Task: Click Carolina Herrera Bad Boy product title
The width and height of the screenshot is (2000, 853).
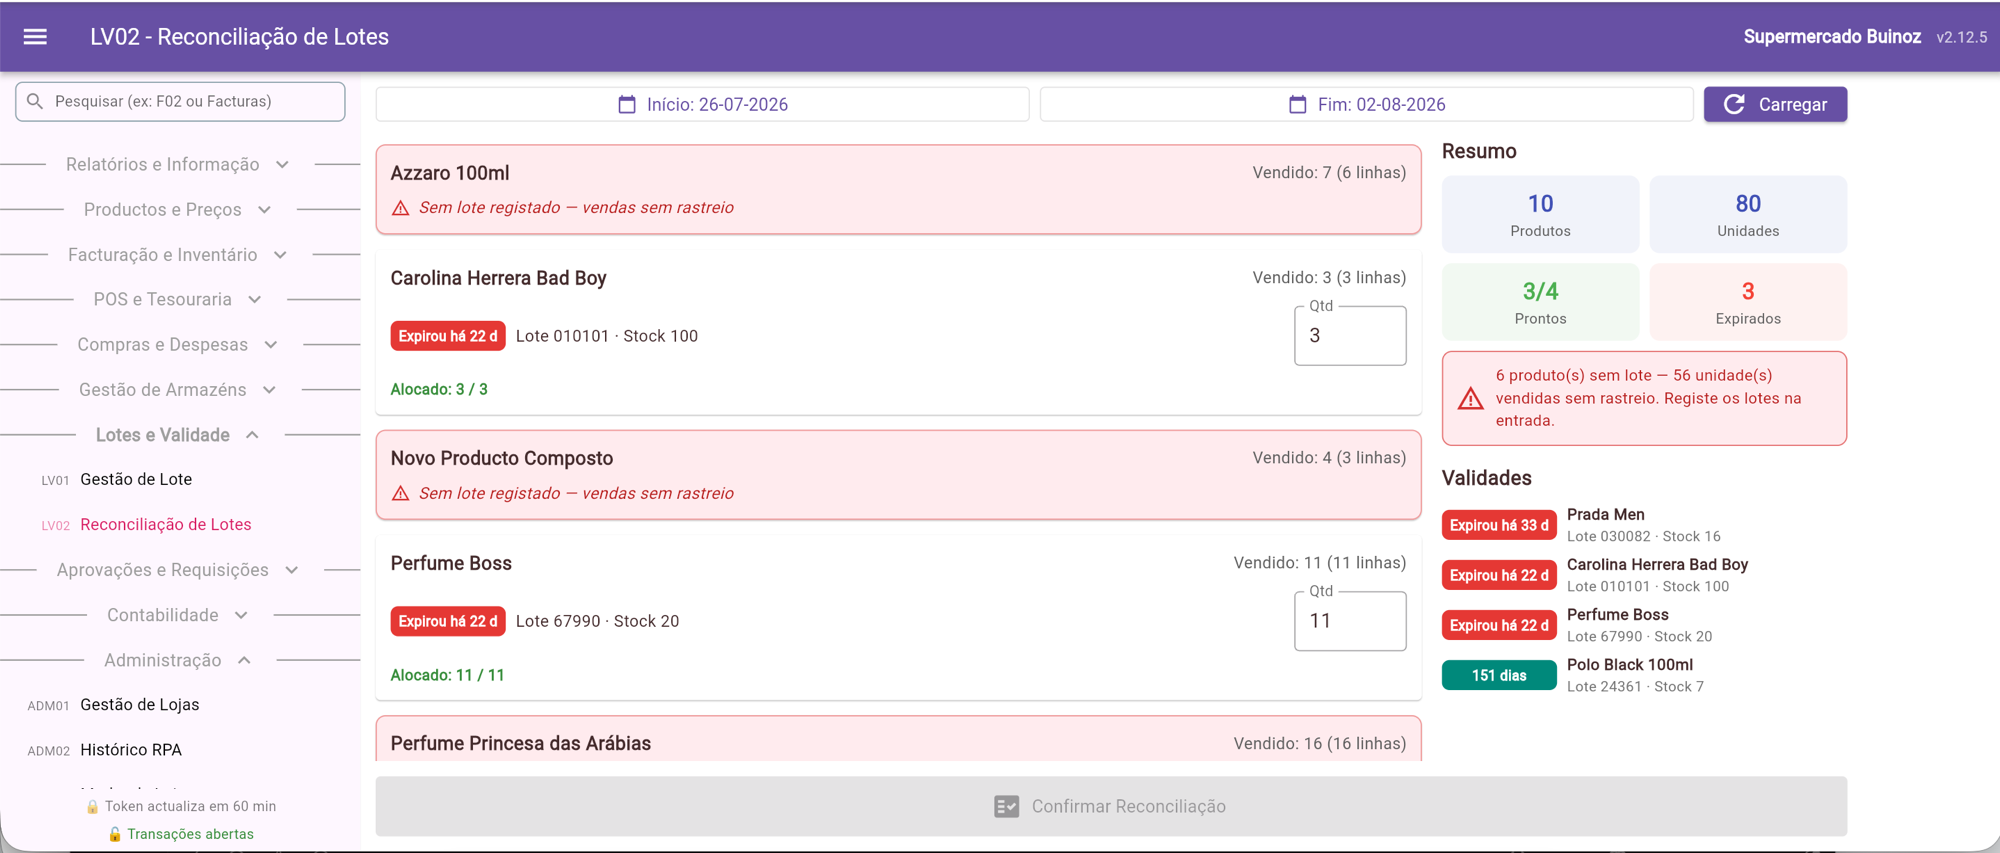Action: [x=499, y=278]
